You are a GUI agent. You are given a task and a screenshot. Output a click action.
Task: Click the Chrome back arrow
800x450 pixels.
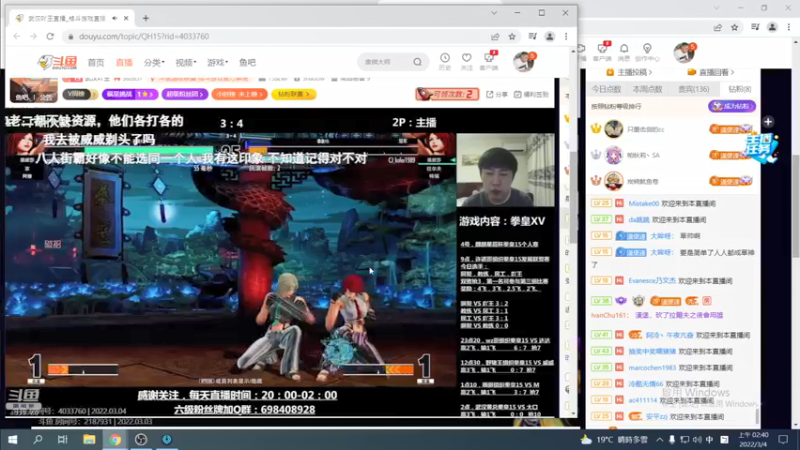17,36
